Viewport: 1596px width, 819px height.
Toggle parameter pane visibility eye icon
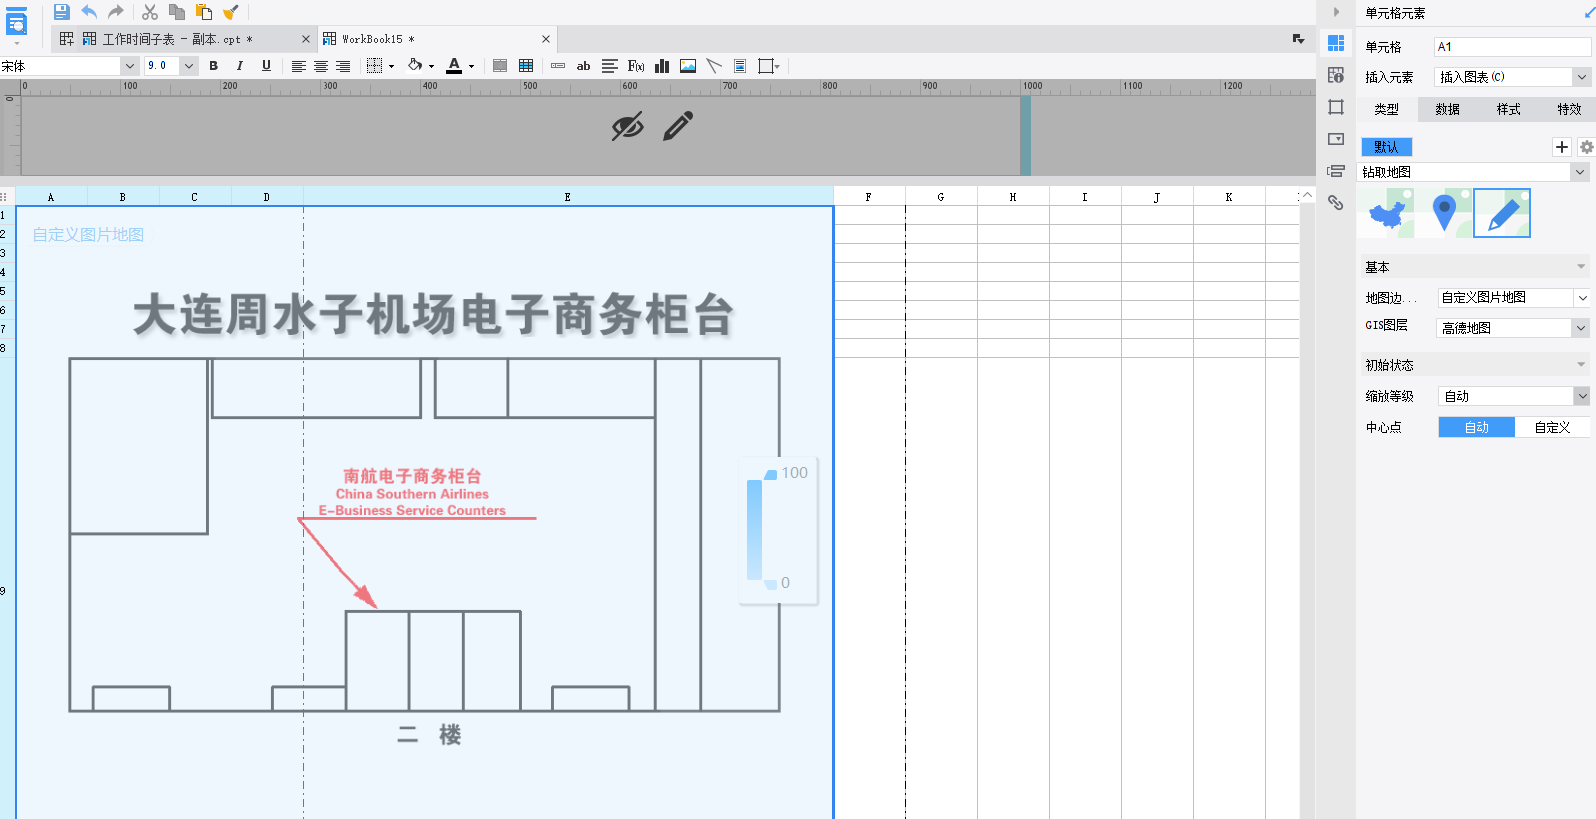tap(627, 127)
